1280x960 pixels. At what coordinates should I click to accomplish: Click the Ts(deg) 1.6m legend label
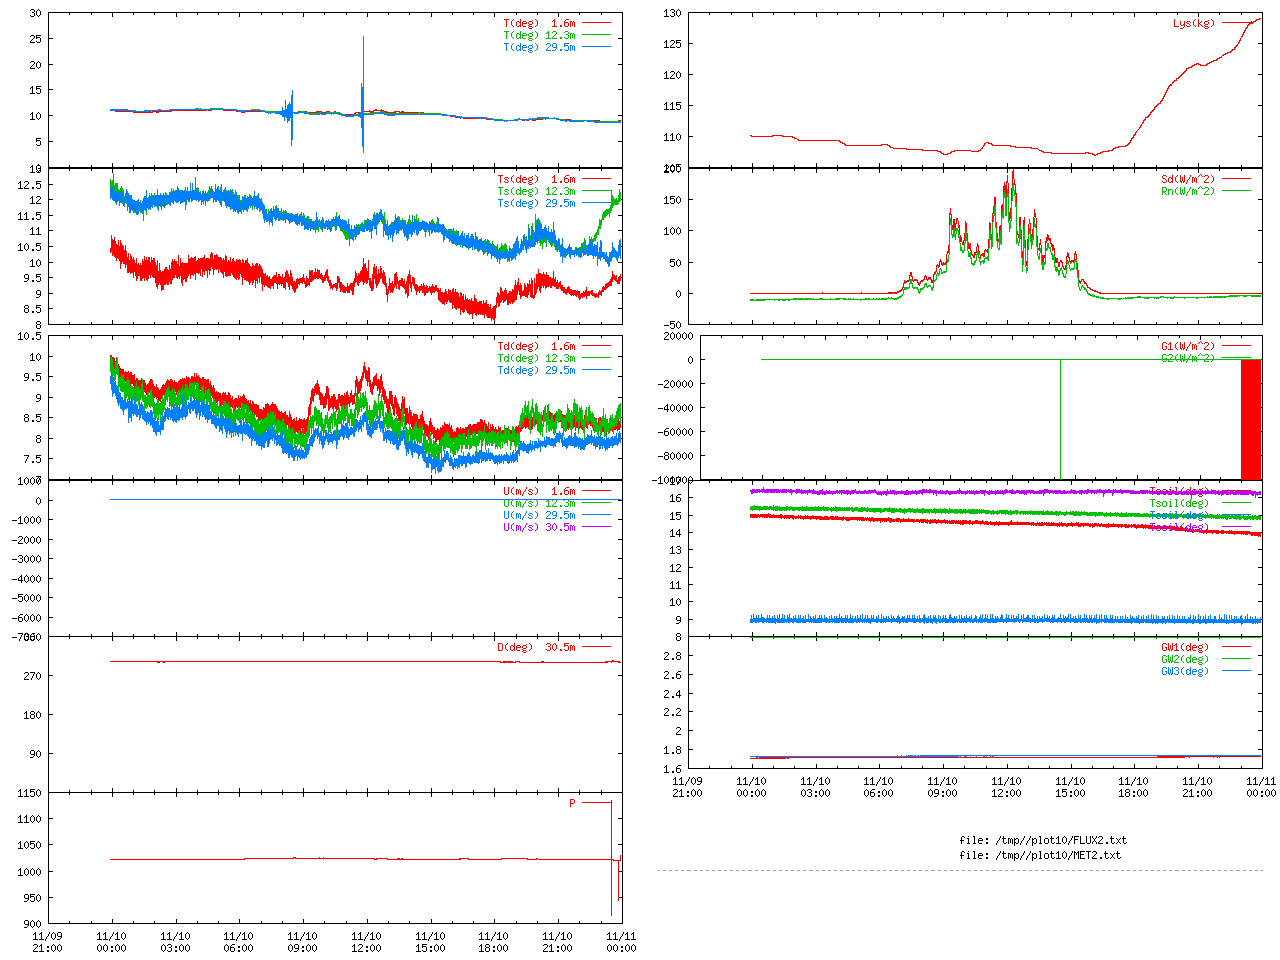click(x=537, y=179)
